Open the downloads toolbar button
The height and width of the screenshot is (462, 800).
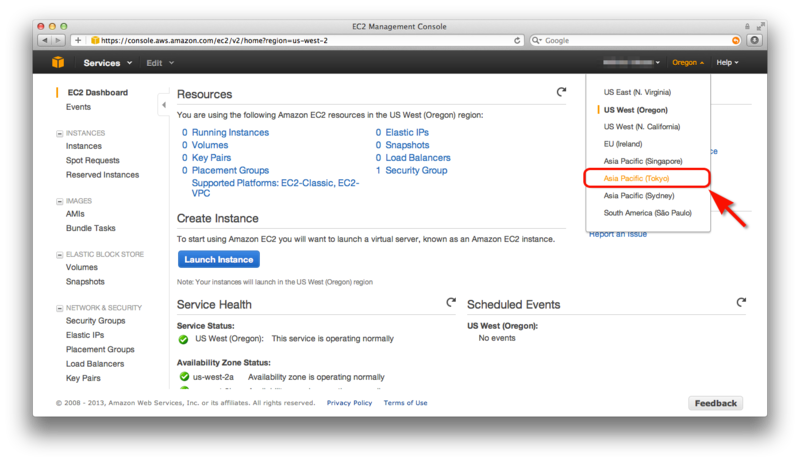(x=755, y=40)
